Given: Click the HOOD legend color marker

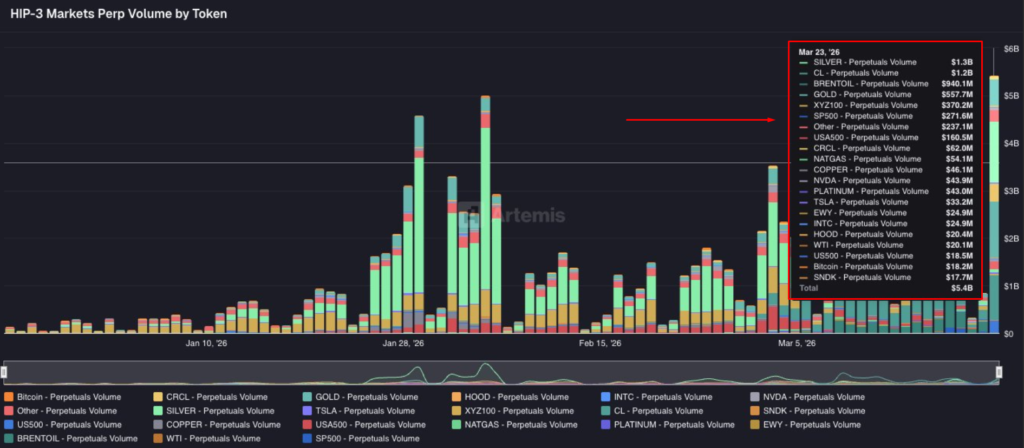Looking at the screenshot, I should point(456,397).
